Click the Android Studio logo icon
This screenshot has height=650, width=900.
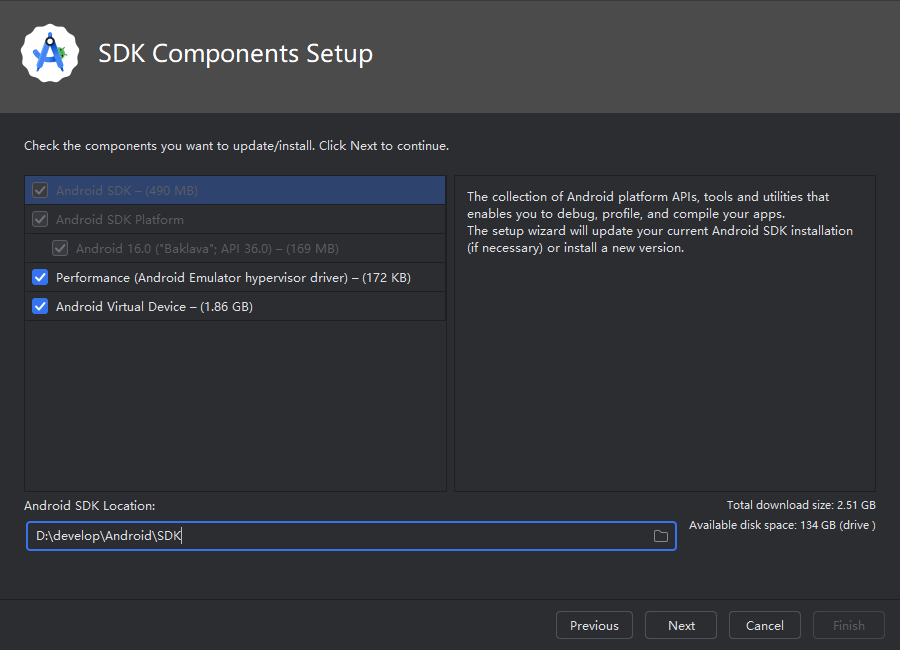[50, 53]
